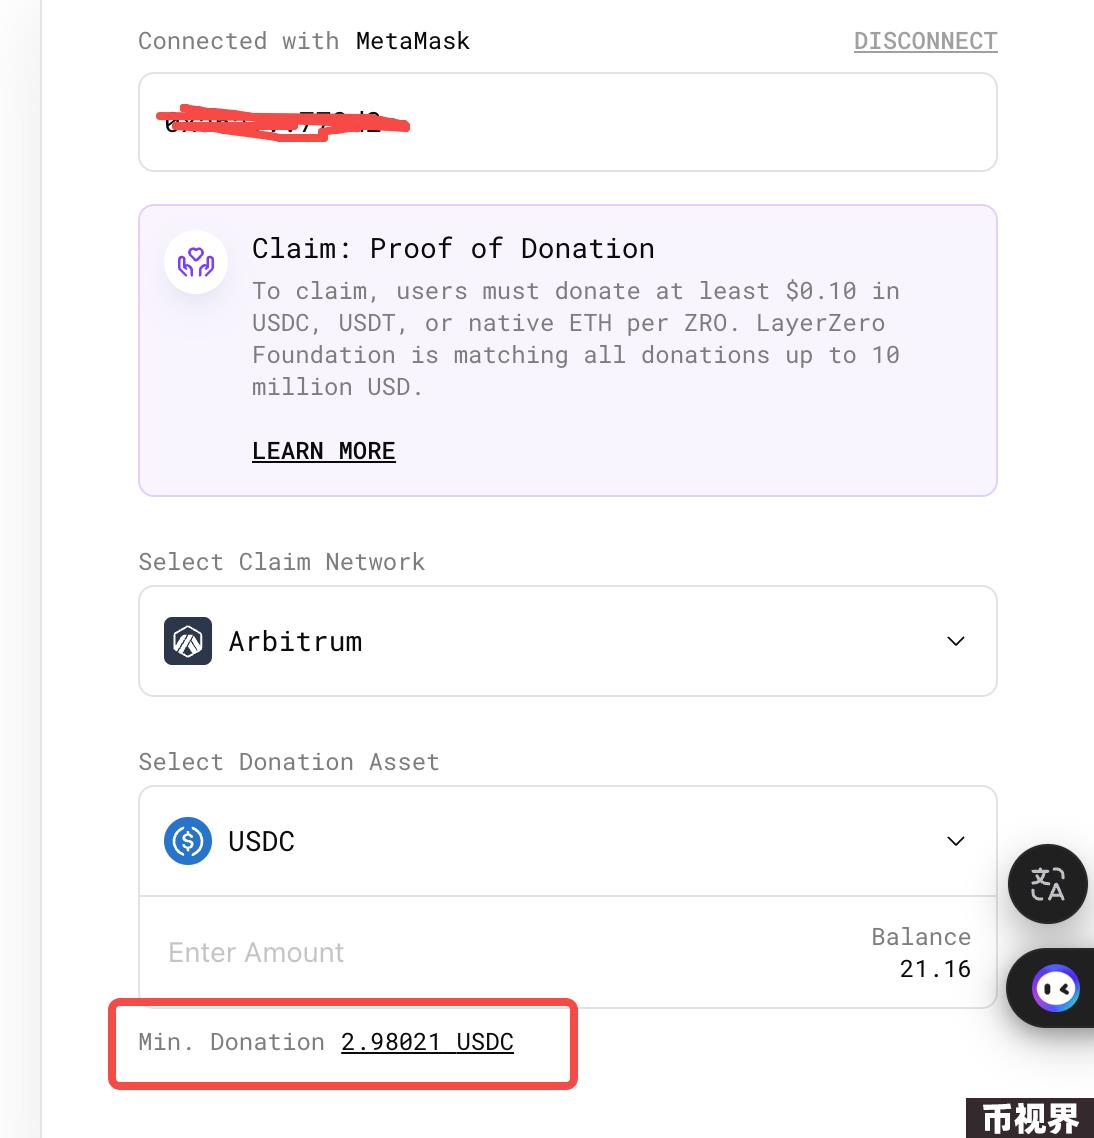Viewport: 1094px width, 1138px height.
Task: Open the USDC donation asset dropdown
Action: pyautogui.click(x=568, y=841)
